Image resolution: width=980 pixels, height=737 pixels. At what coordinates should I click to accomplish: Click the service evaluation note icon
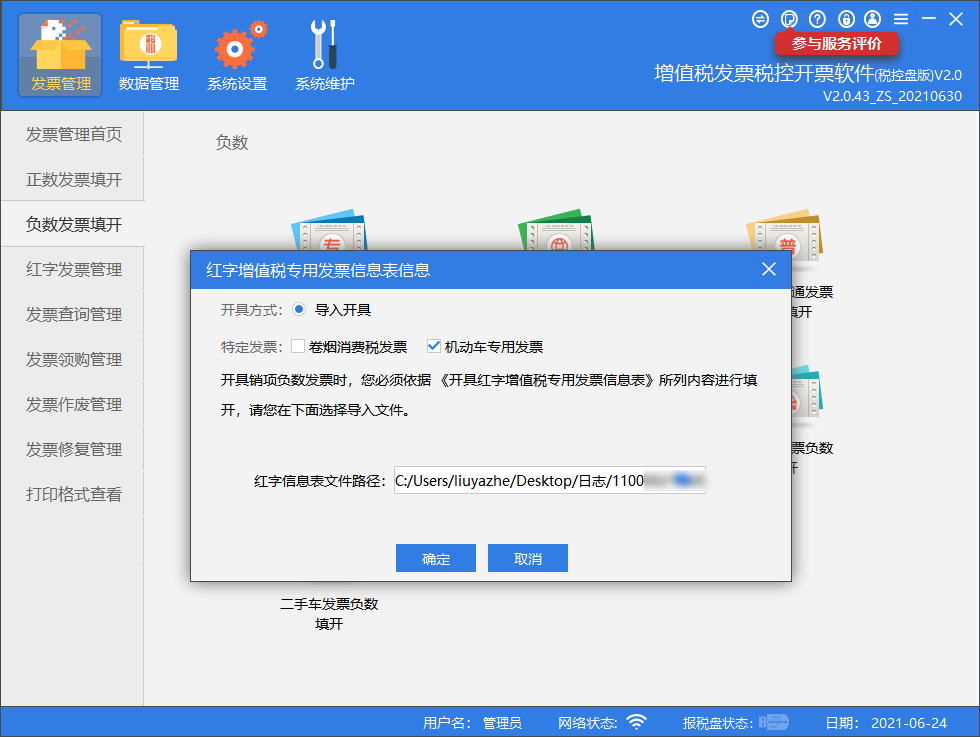(789, 19)
